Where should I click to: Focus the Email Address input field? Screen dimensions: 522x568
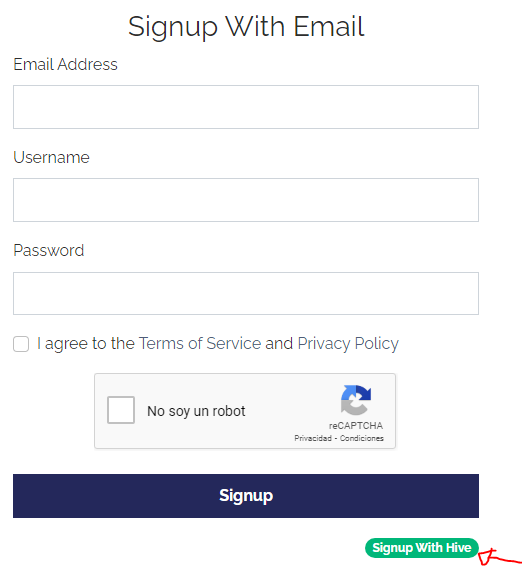246,107
